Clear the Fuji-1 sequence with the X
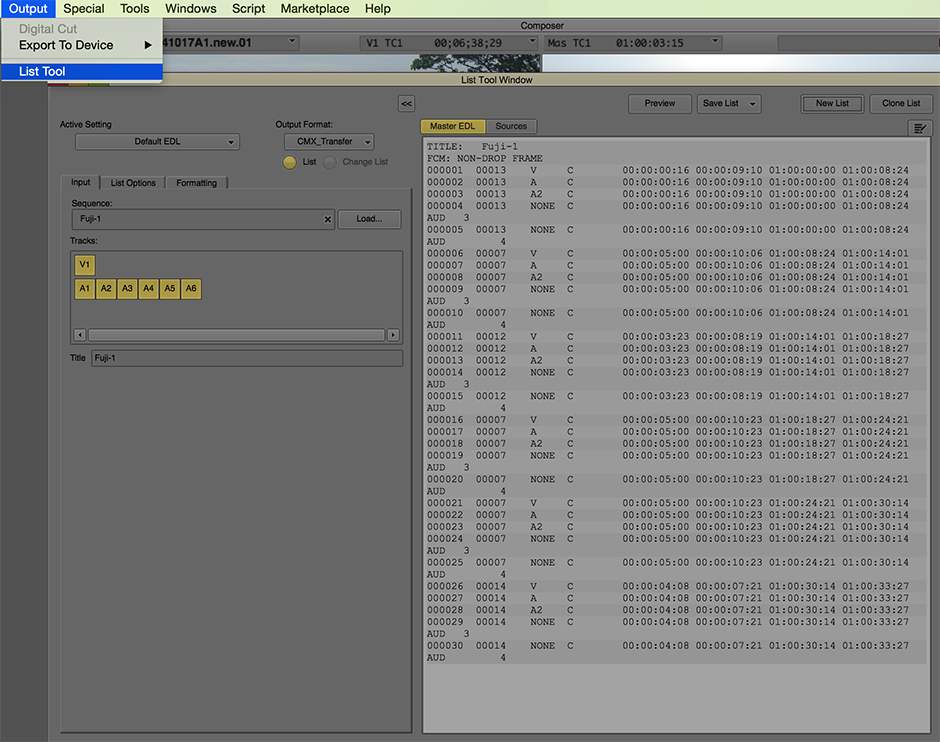Image resolution: width=940 pixels, height=742 pixels. pyautogui.click(x=328, y=219)
